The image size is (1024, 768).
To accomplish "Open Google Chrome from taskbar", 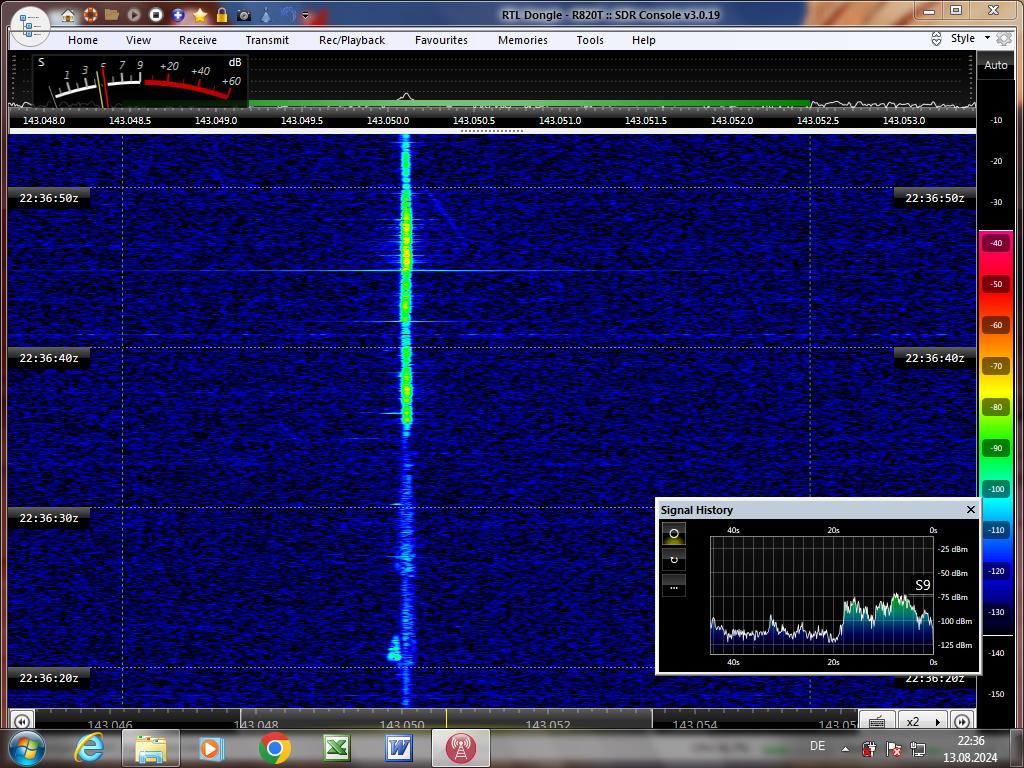I will 274,748.
